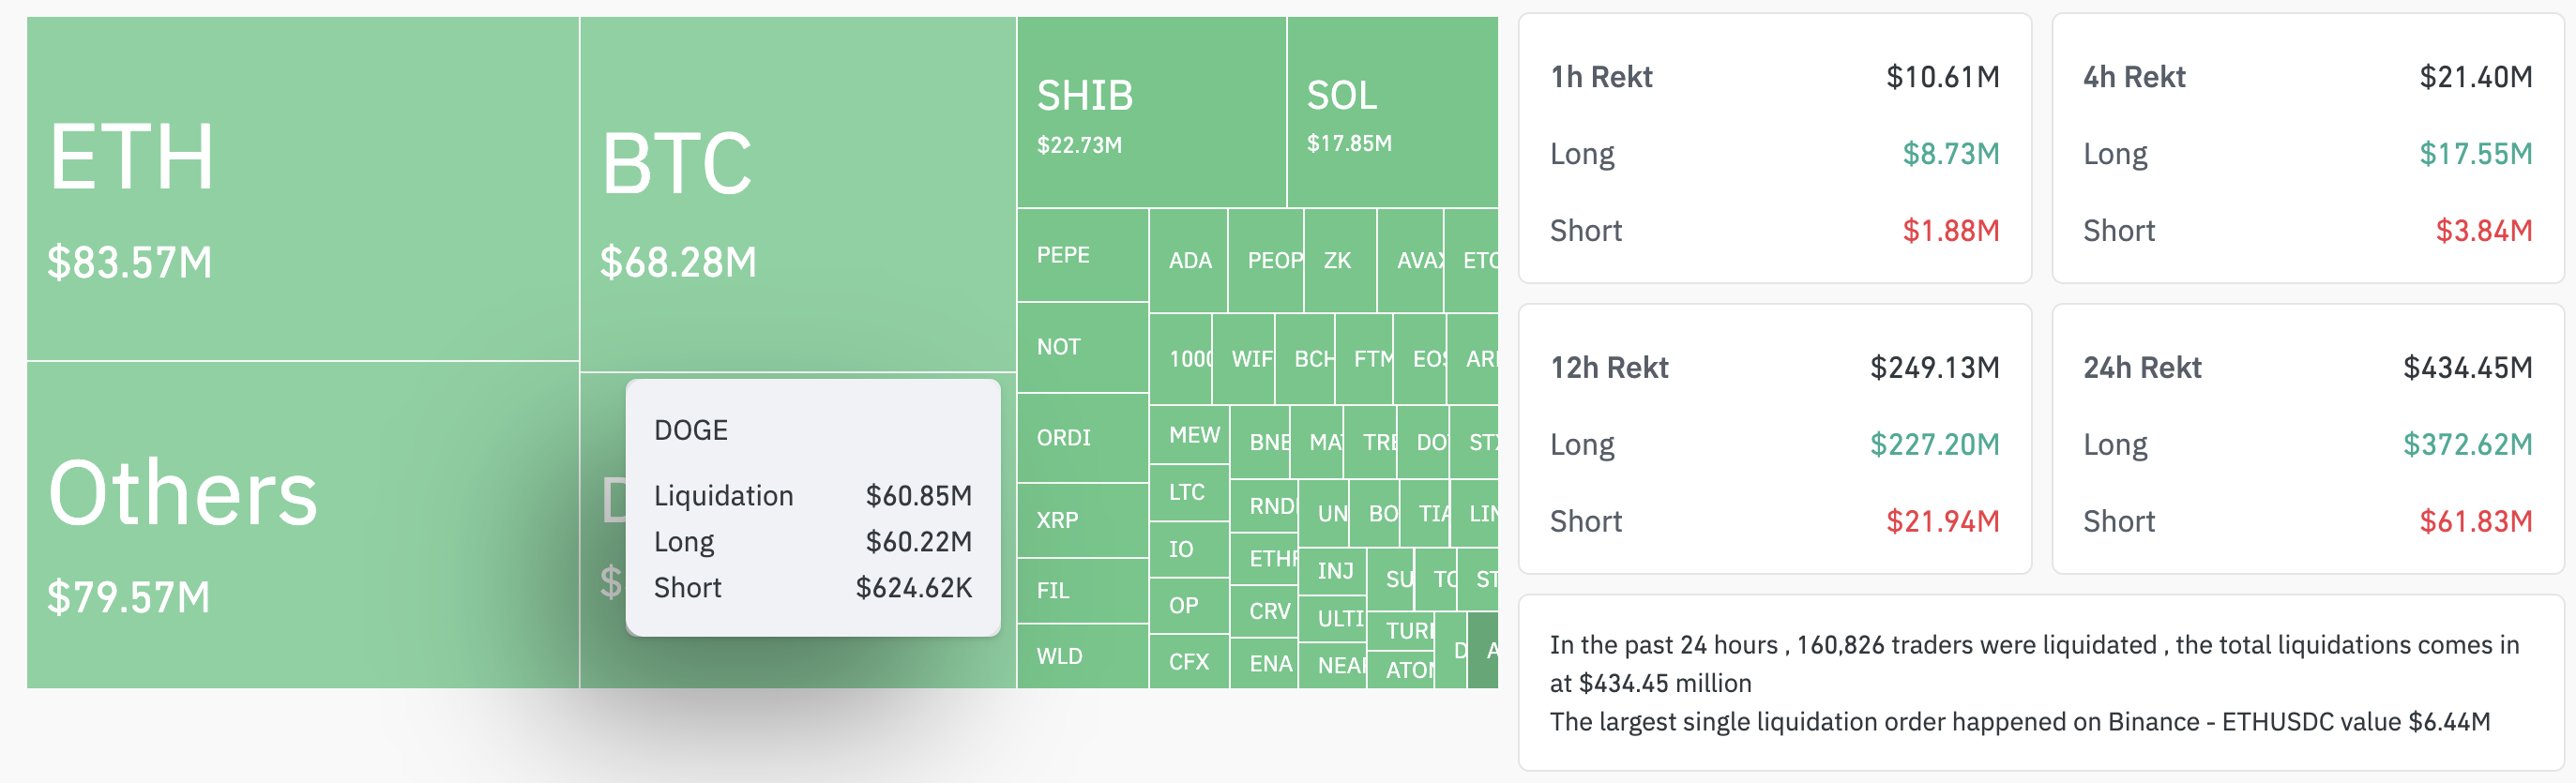Open the SHIB tile in the treemap
The width and height of the screenshot is (2576, 783).
(1151, 113)
